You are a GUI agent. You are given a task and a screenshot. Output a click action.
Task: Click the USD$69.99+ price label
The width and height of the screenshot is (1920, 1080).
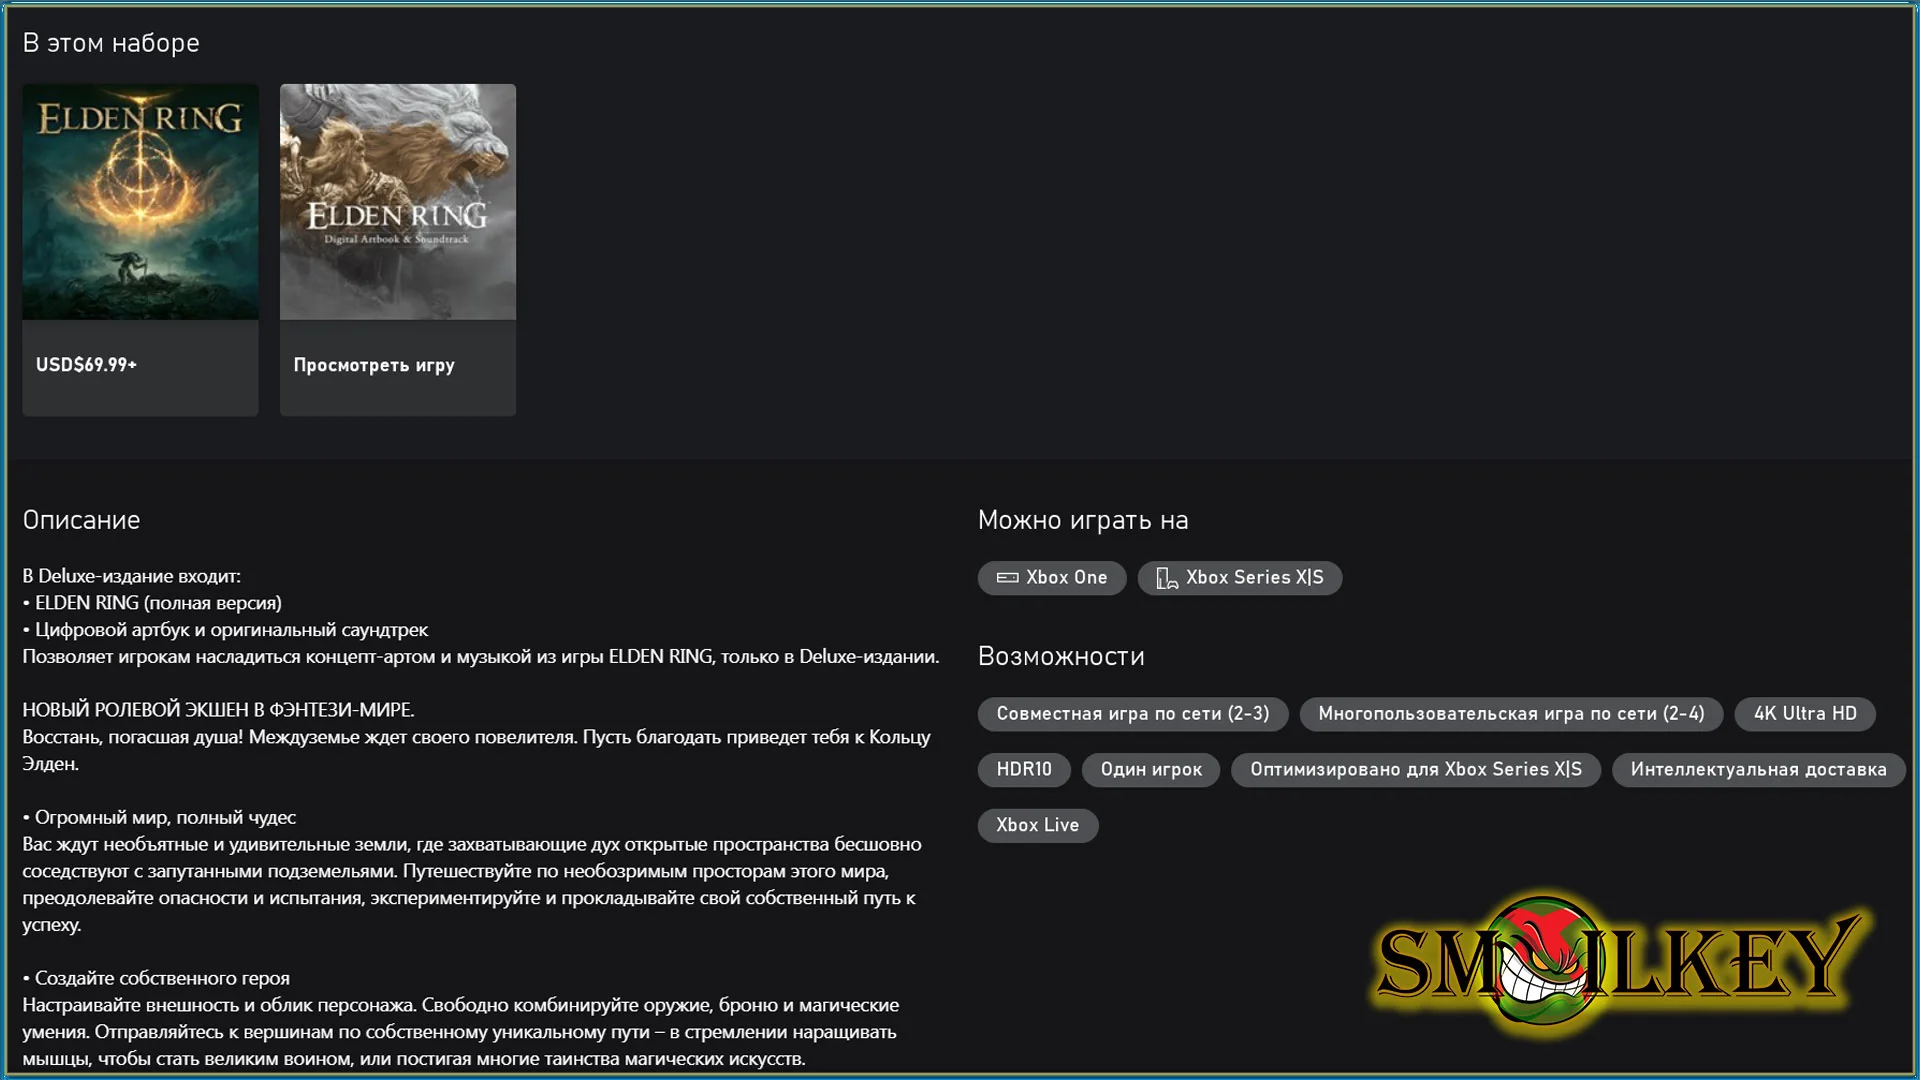click(x=86, y=365)
